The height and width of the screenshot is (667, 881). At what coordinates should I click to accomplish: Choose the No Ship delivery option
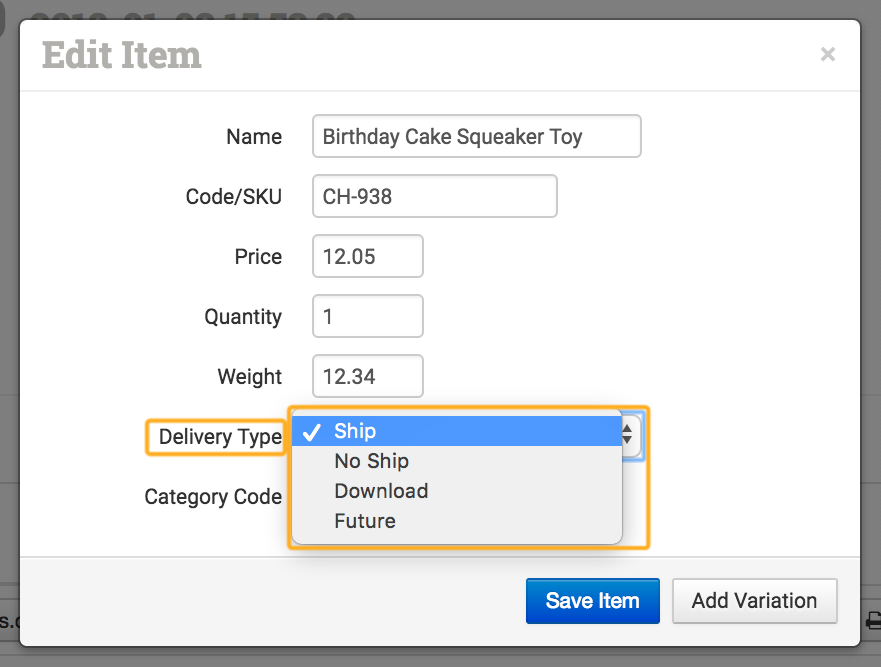point(371,461)
